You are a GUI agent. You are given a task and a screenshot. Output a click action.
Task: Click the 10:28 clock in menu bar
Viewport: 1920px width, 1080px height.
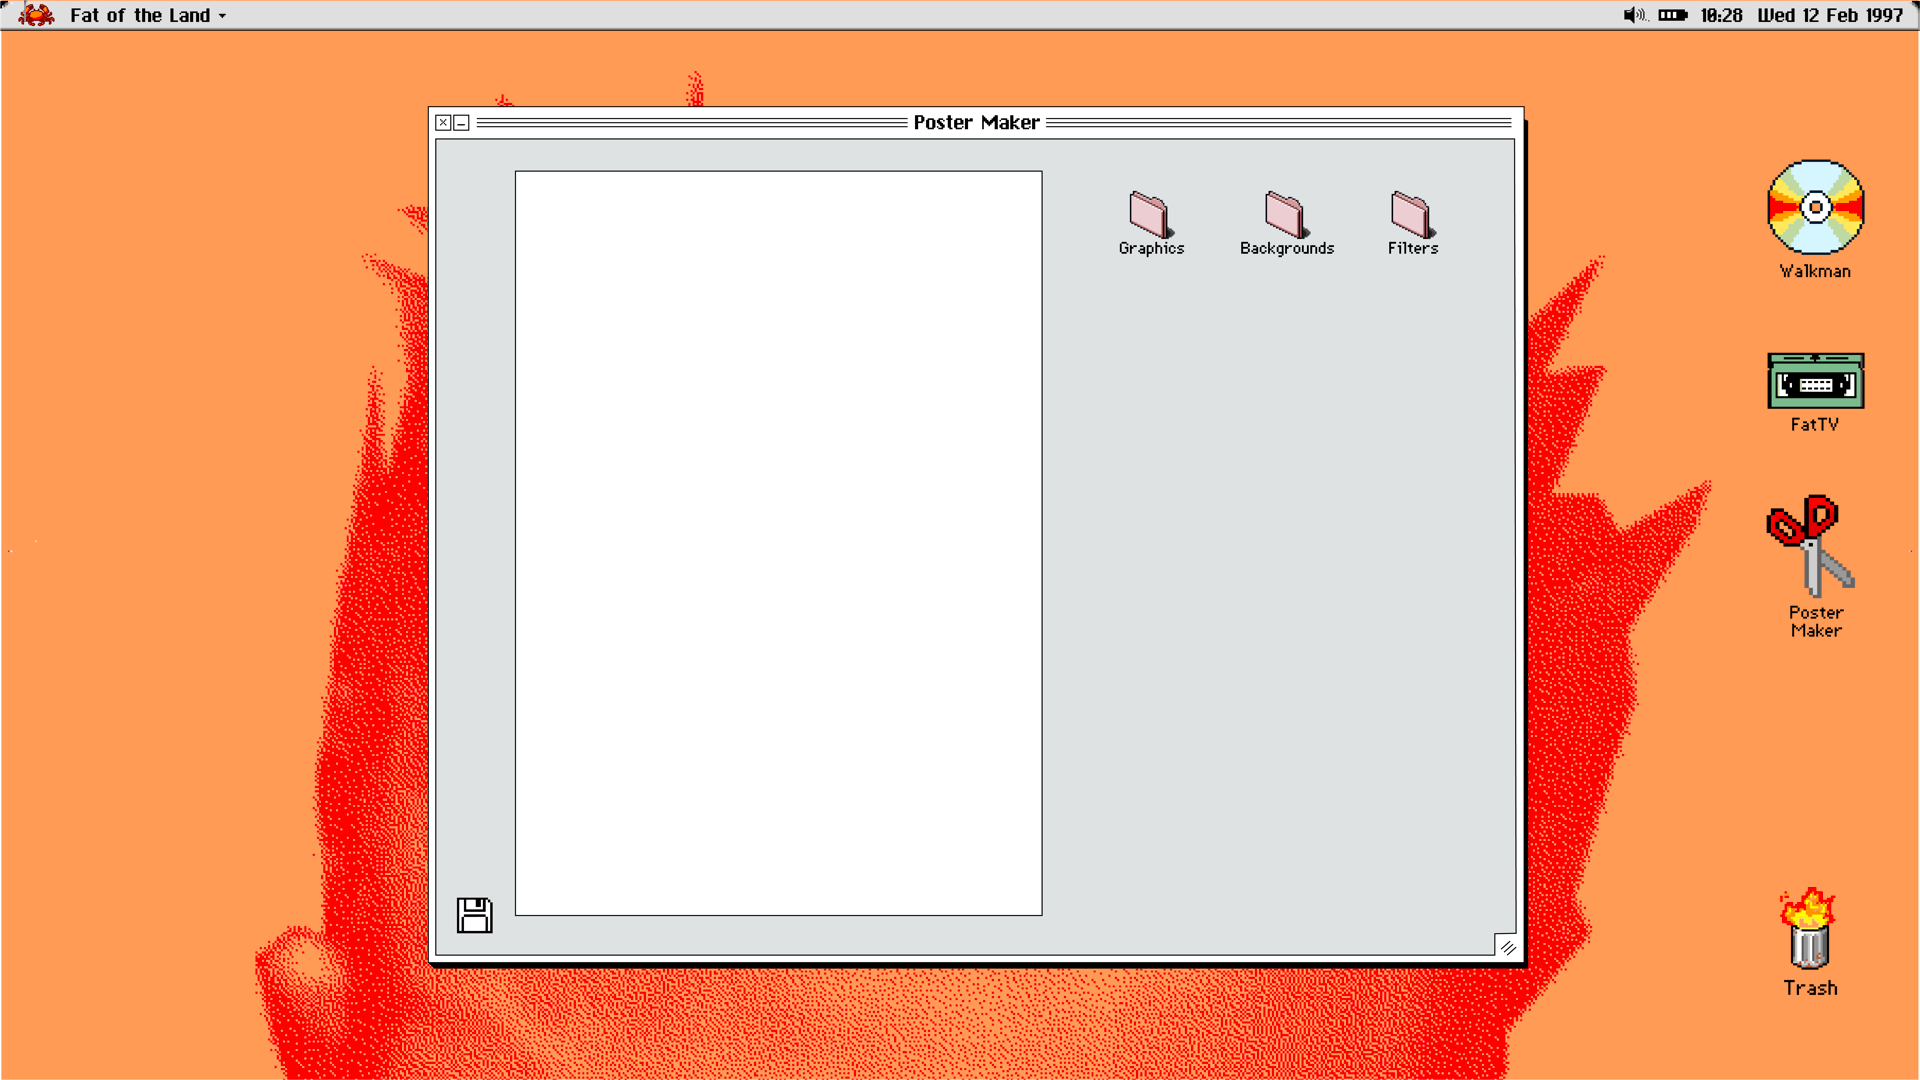1721,15
